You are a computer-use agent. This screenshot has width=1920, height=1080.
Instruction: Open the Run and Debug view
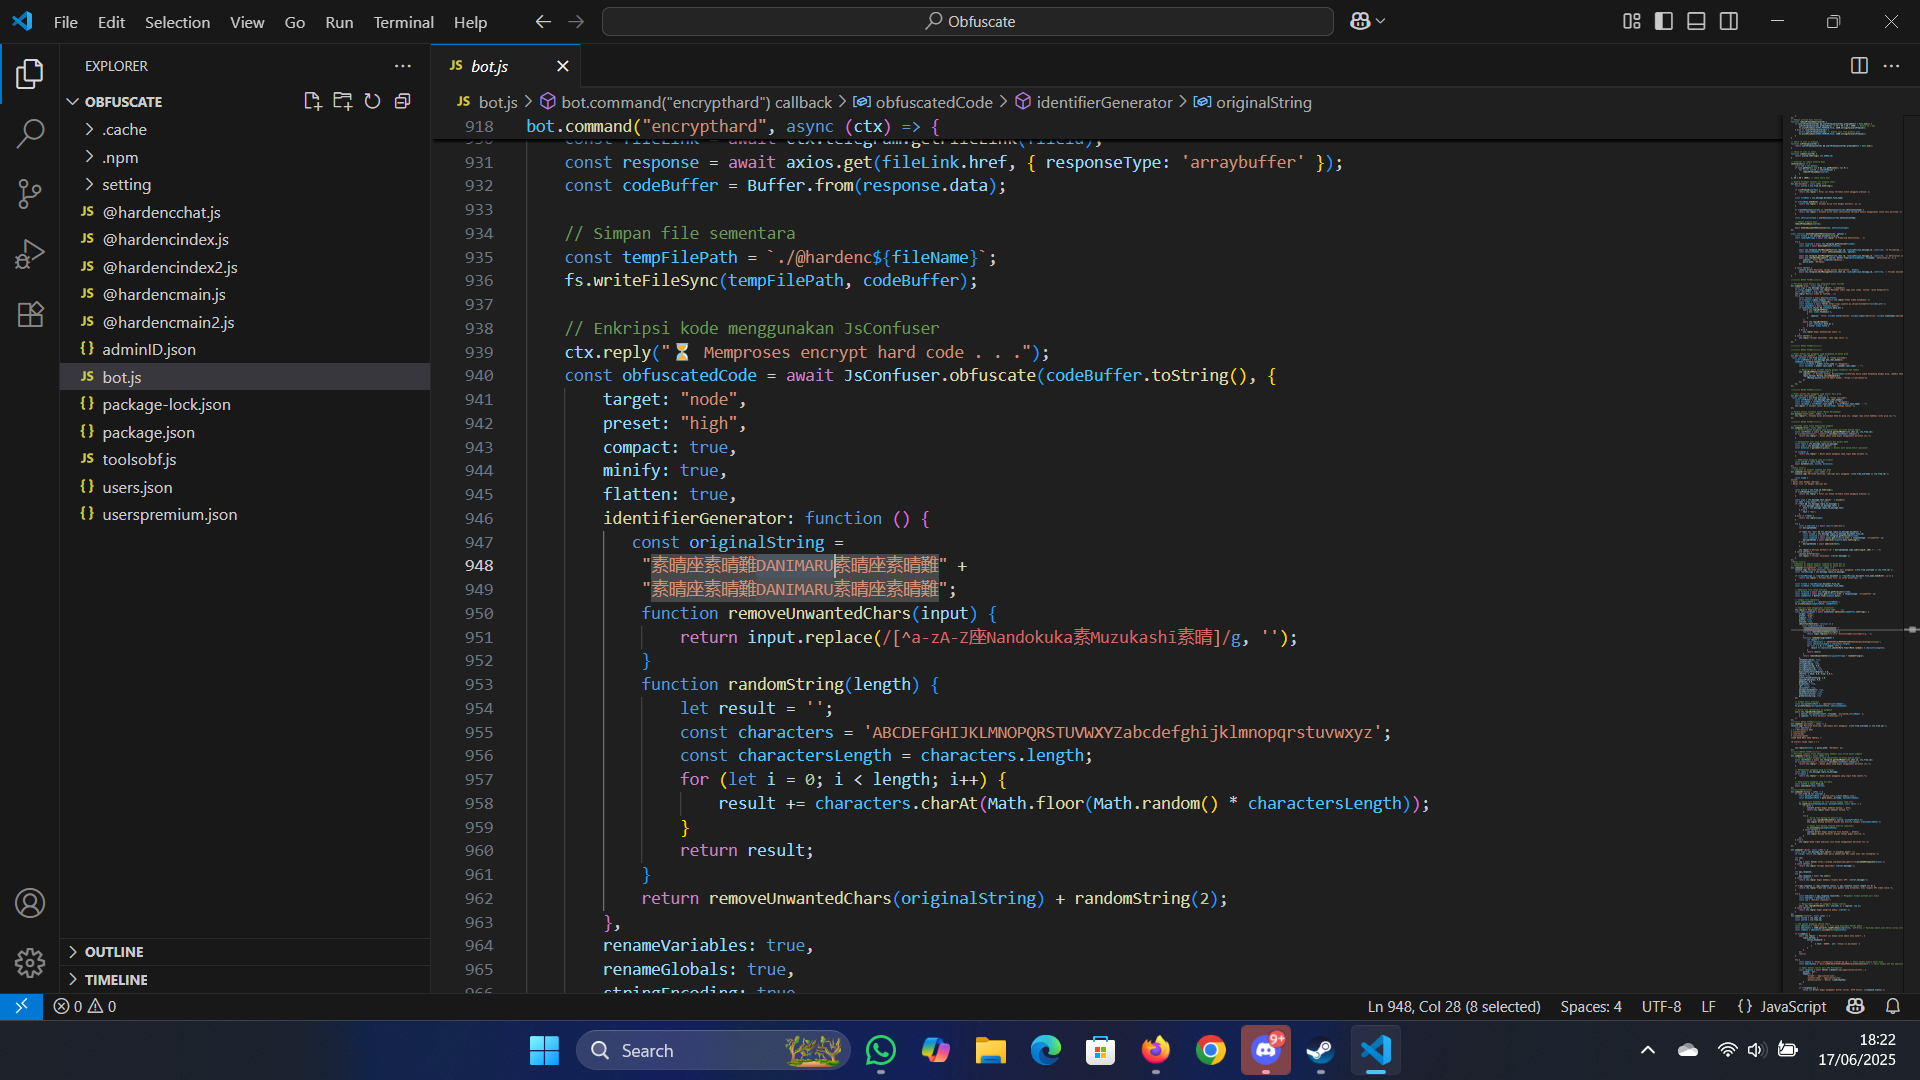[x=30, y=254]
